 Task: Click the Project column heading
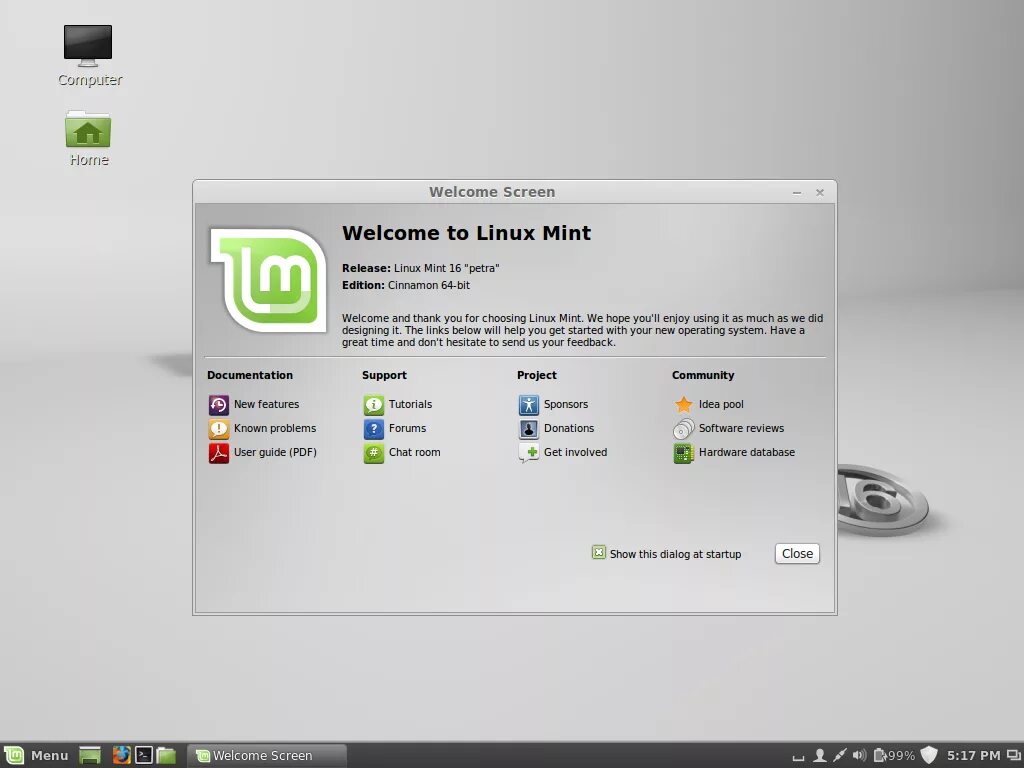pos(537,376)
